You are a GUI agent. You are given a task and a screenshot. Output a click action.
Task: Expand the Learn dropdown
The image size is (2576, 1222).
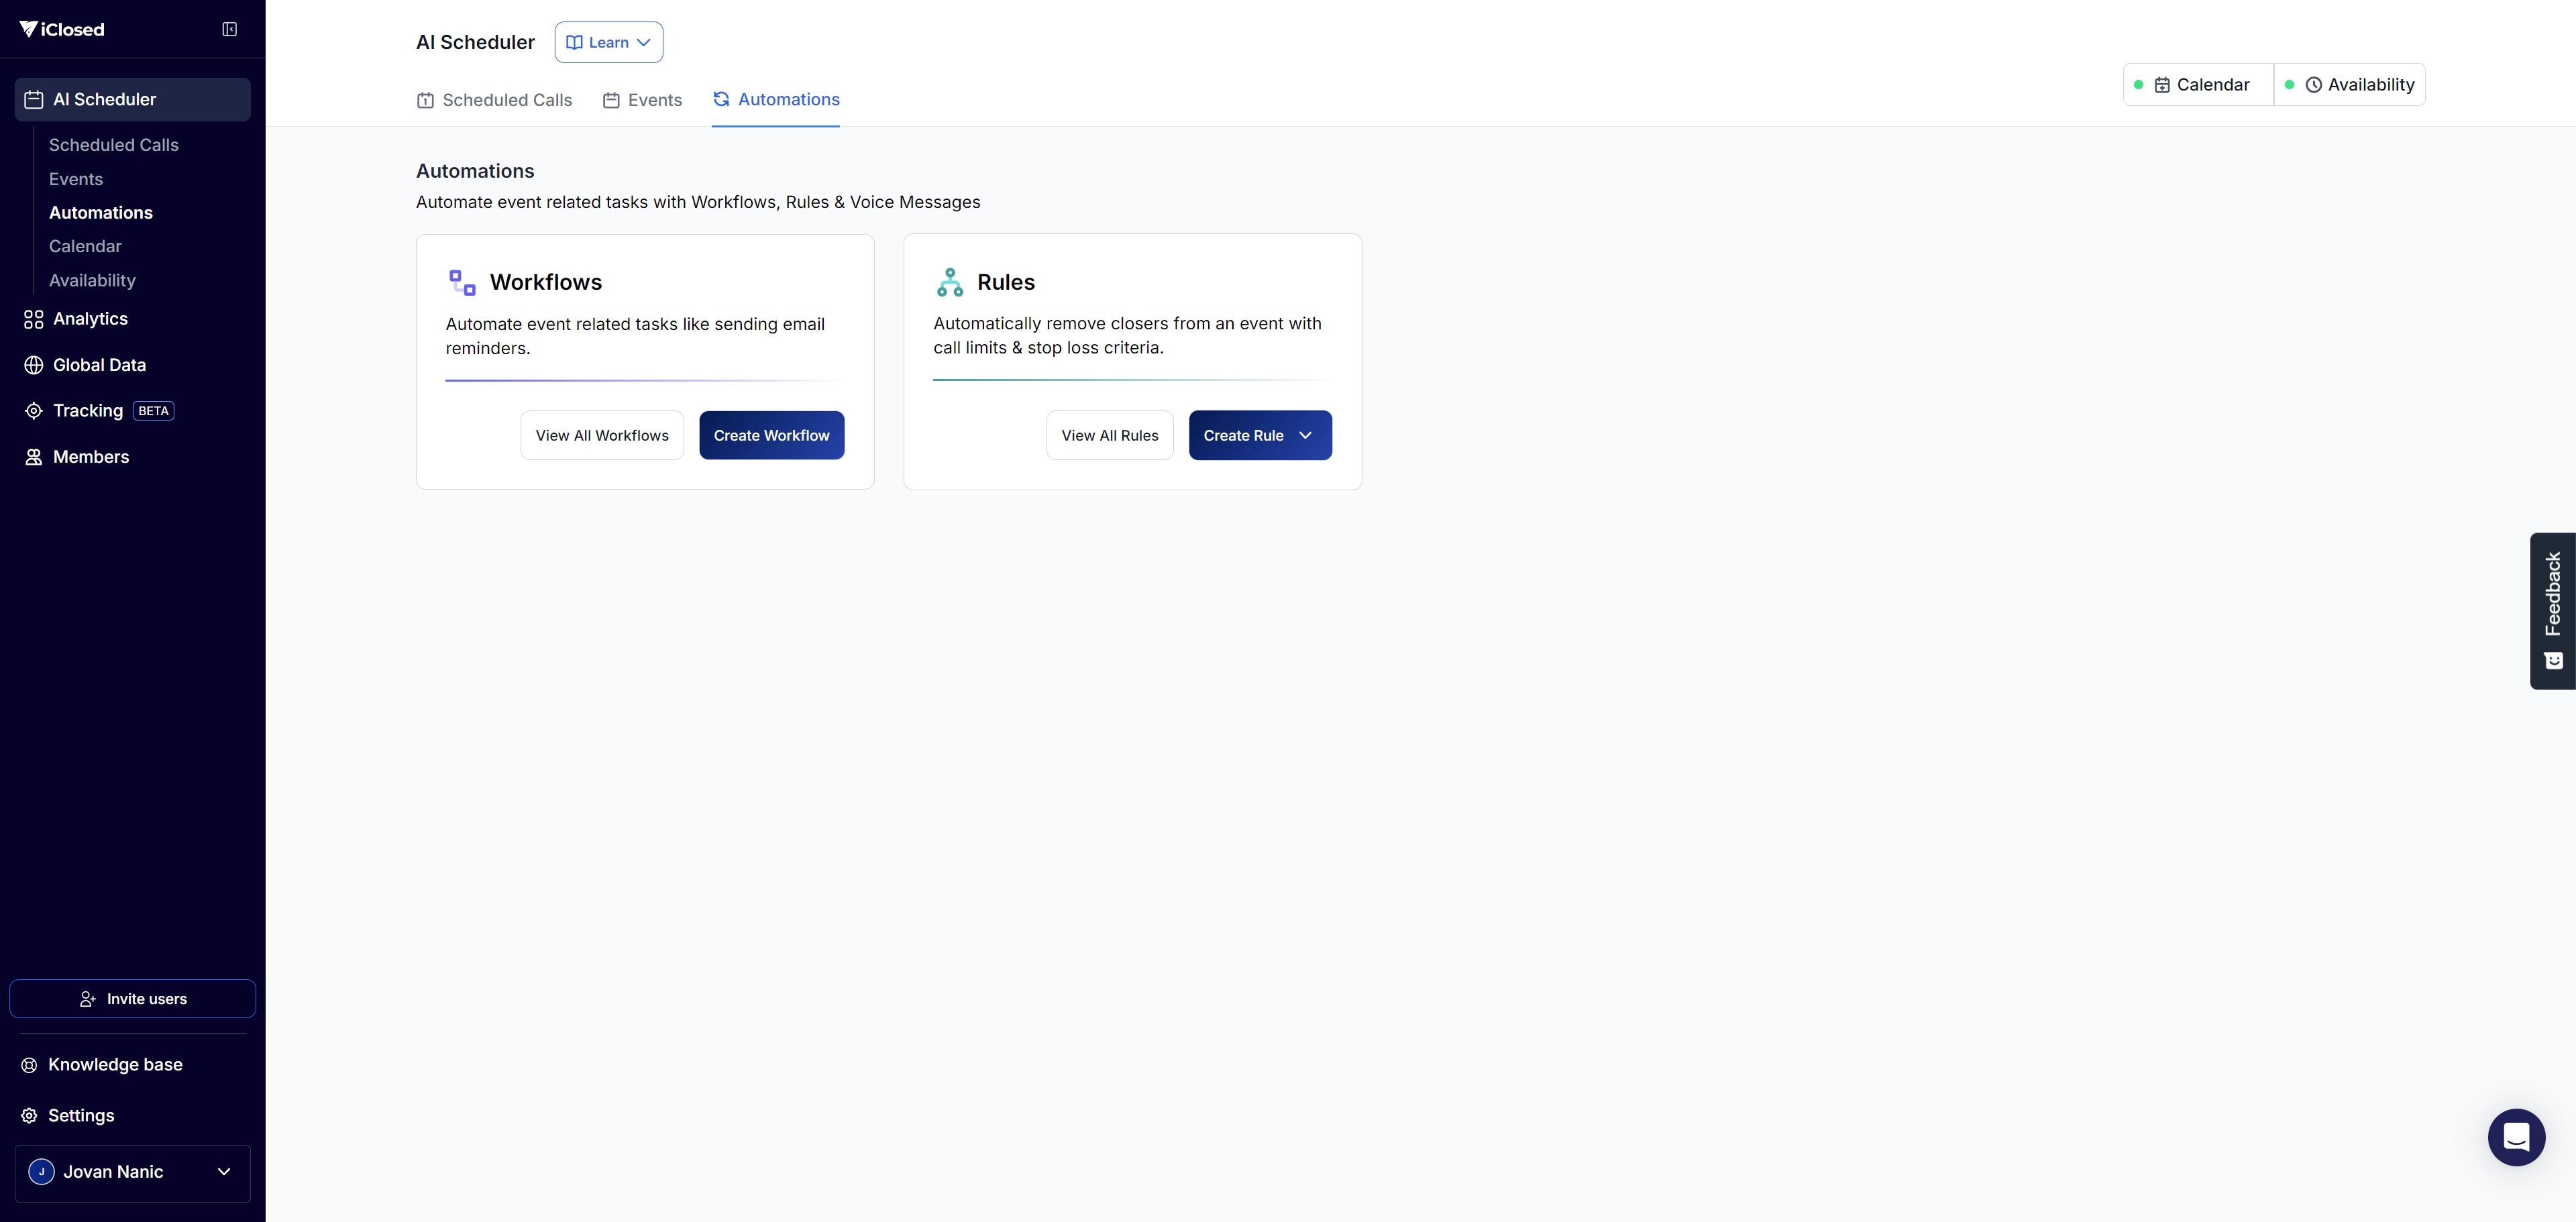click(608, 42)
